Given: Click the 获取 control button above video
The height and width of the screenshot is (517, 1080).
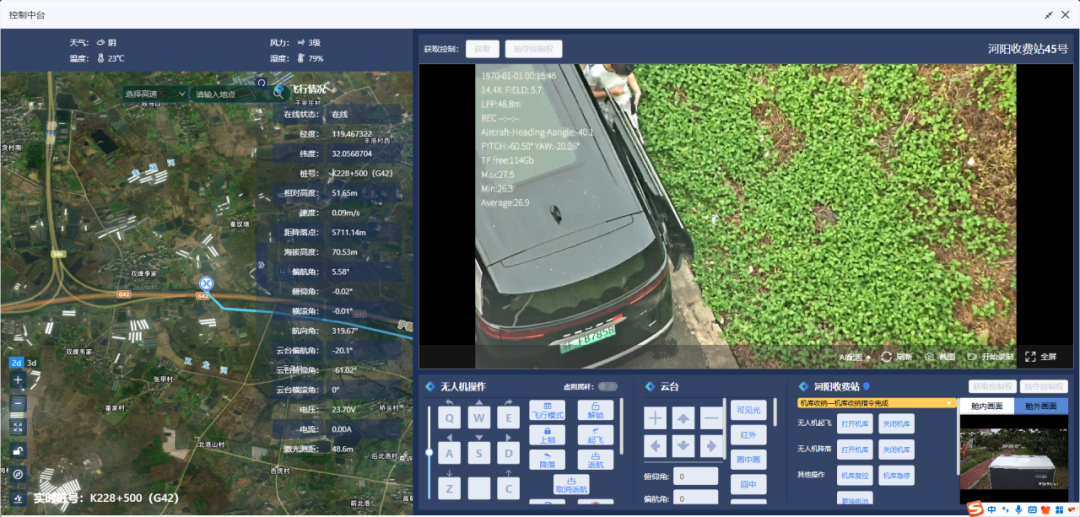Looking at the screenshot, I should pyautogui.click(x=482, y=49).
